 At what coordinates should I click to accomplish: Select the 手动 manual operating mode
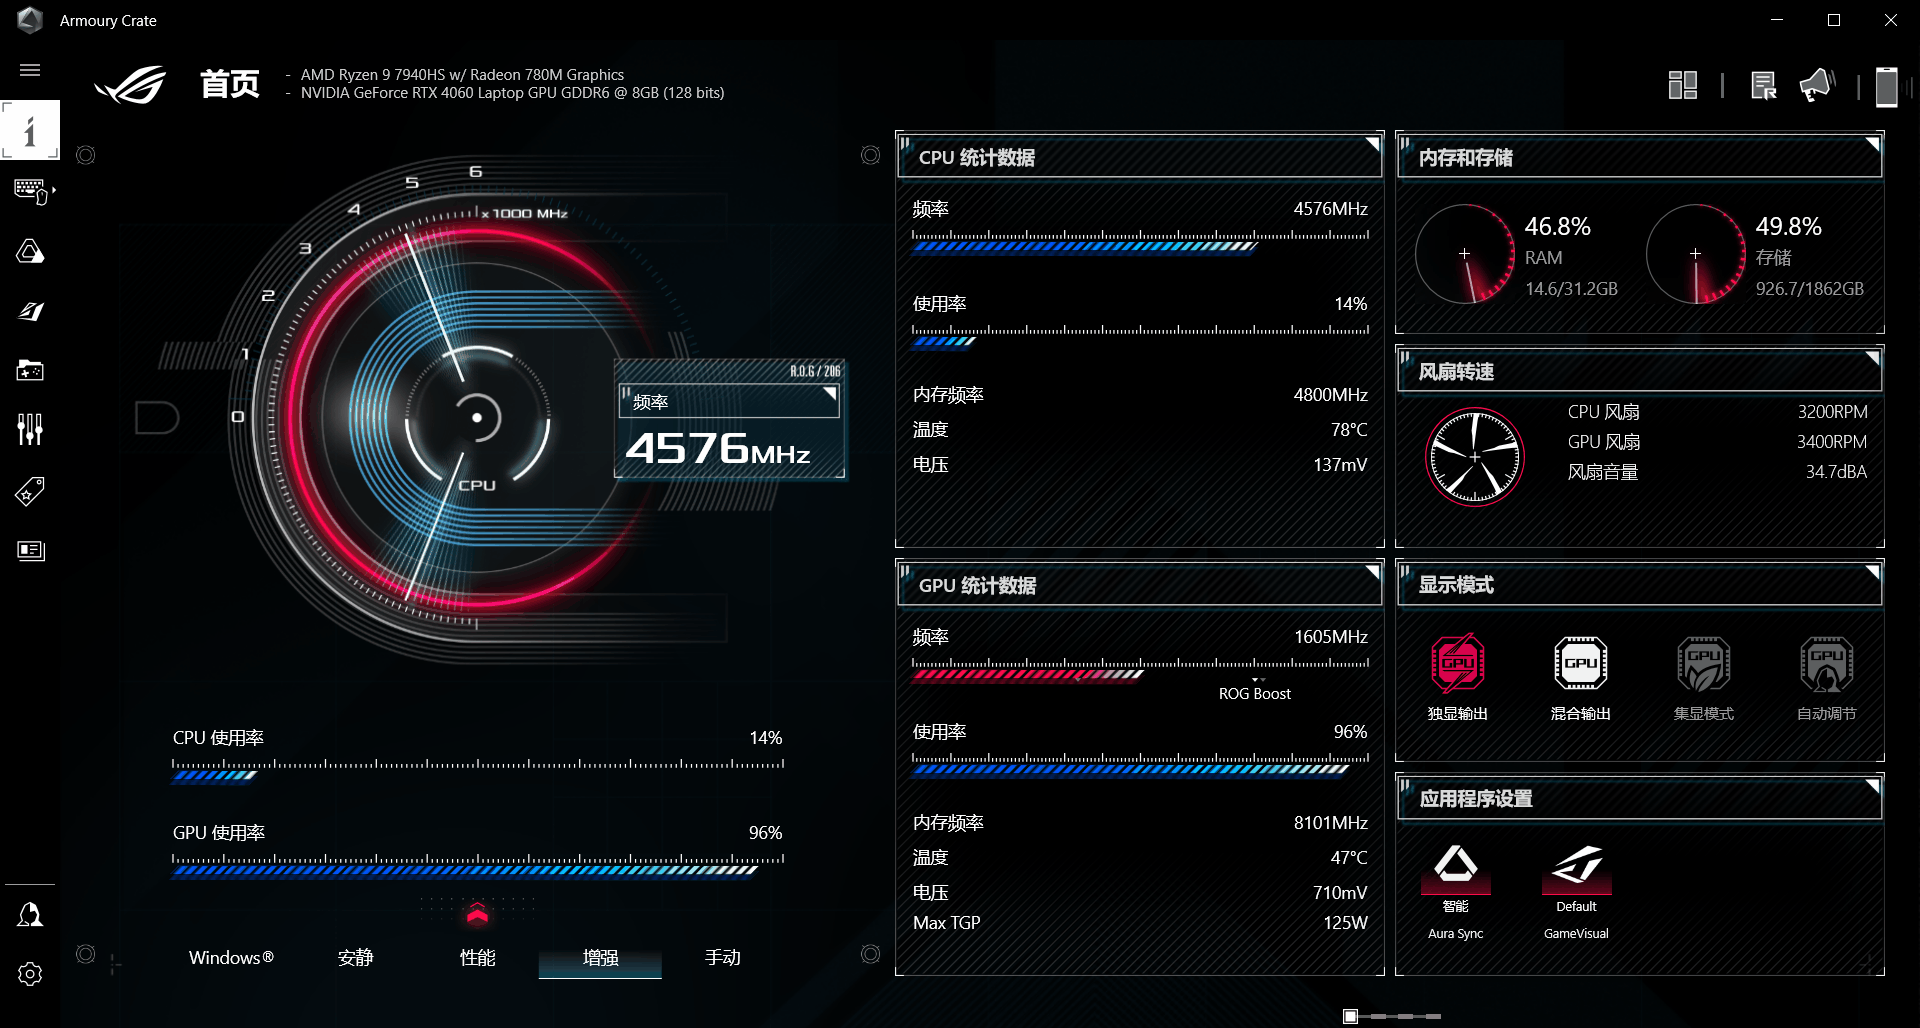click(722, 957)
